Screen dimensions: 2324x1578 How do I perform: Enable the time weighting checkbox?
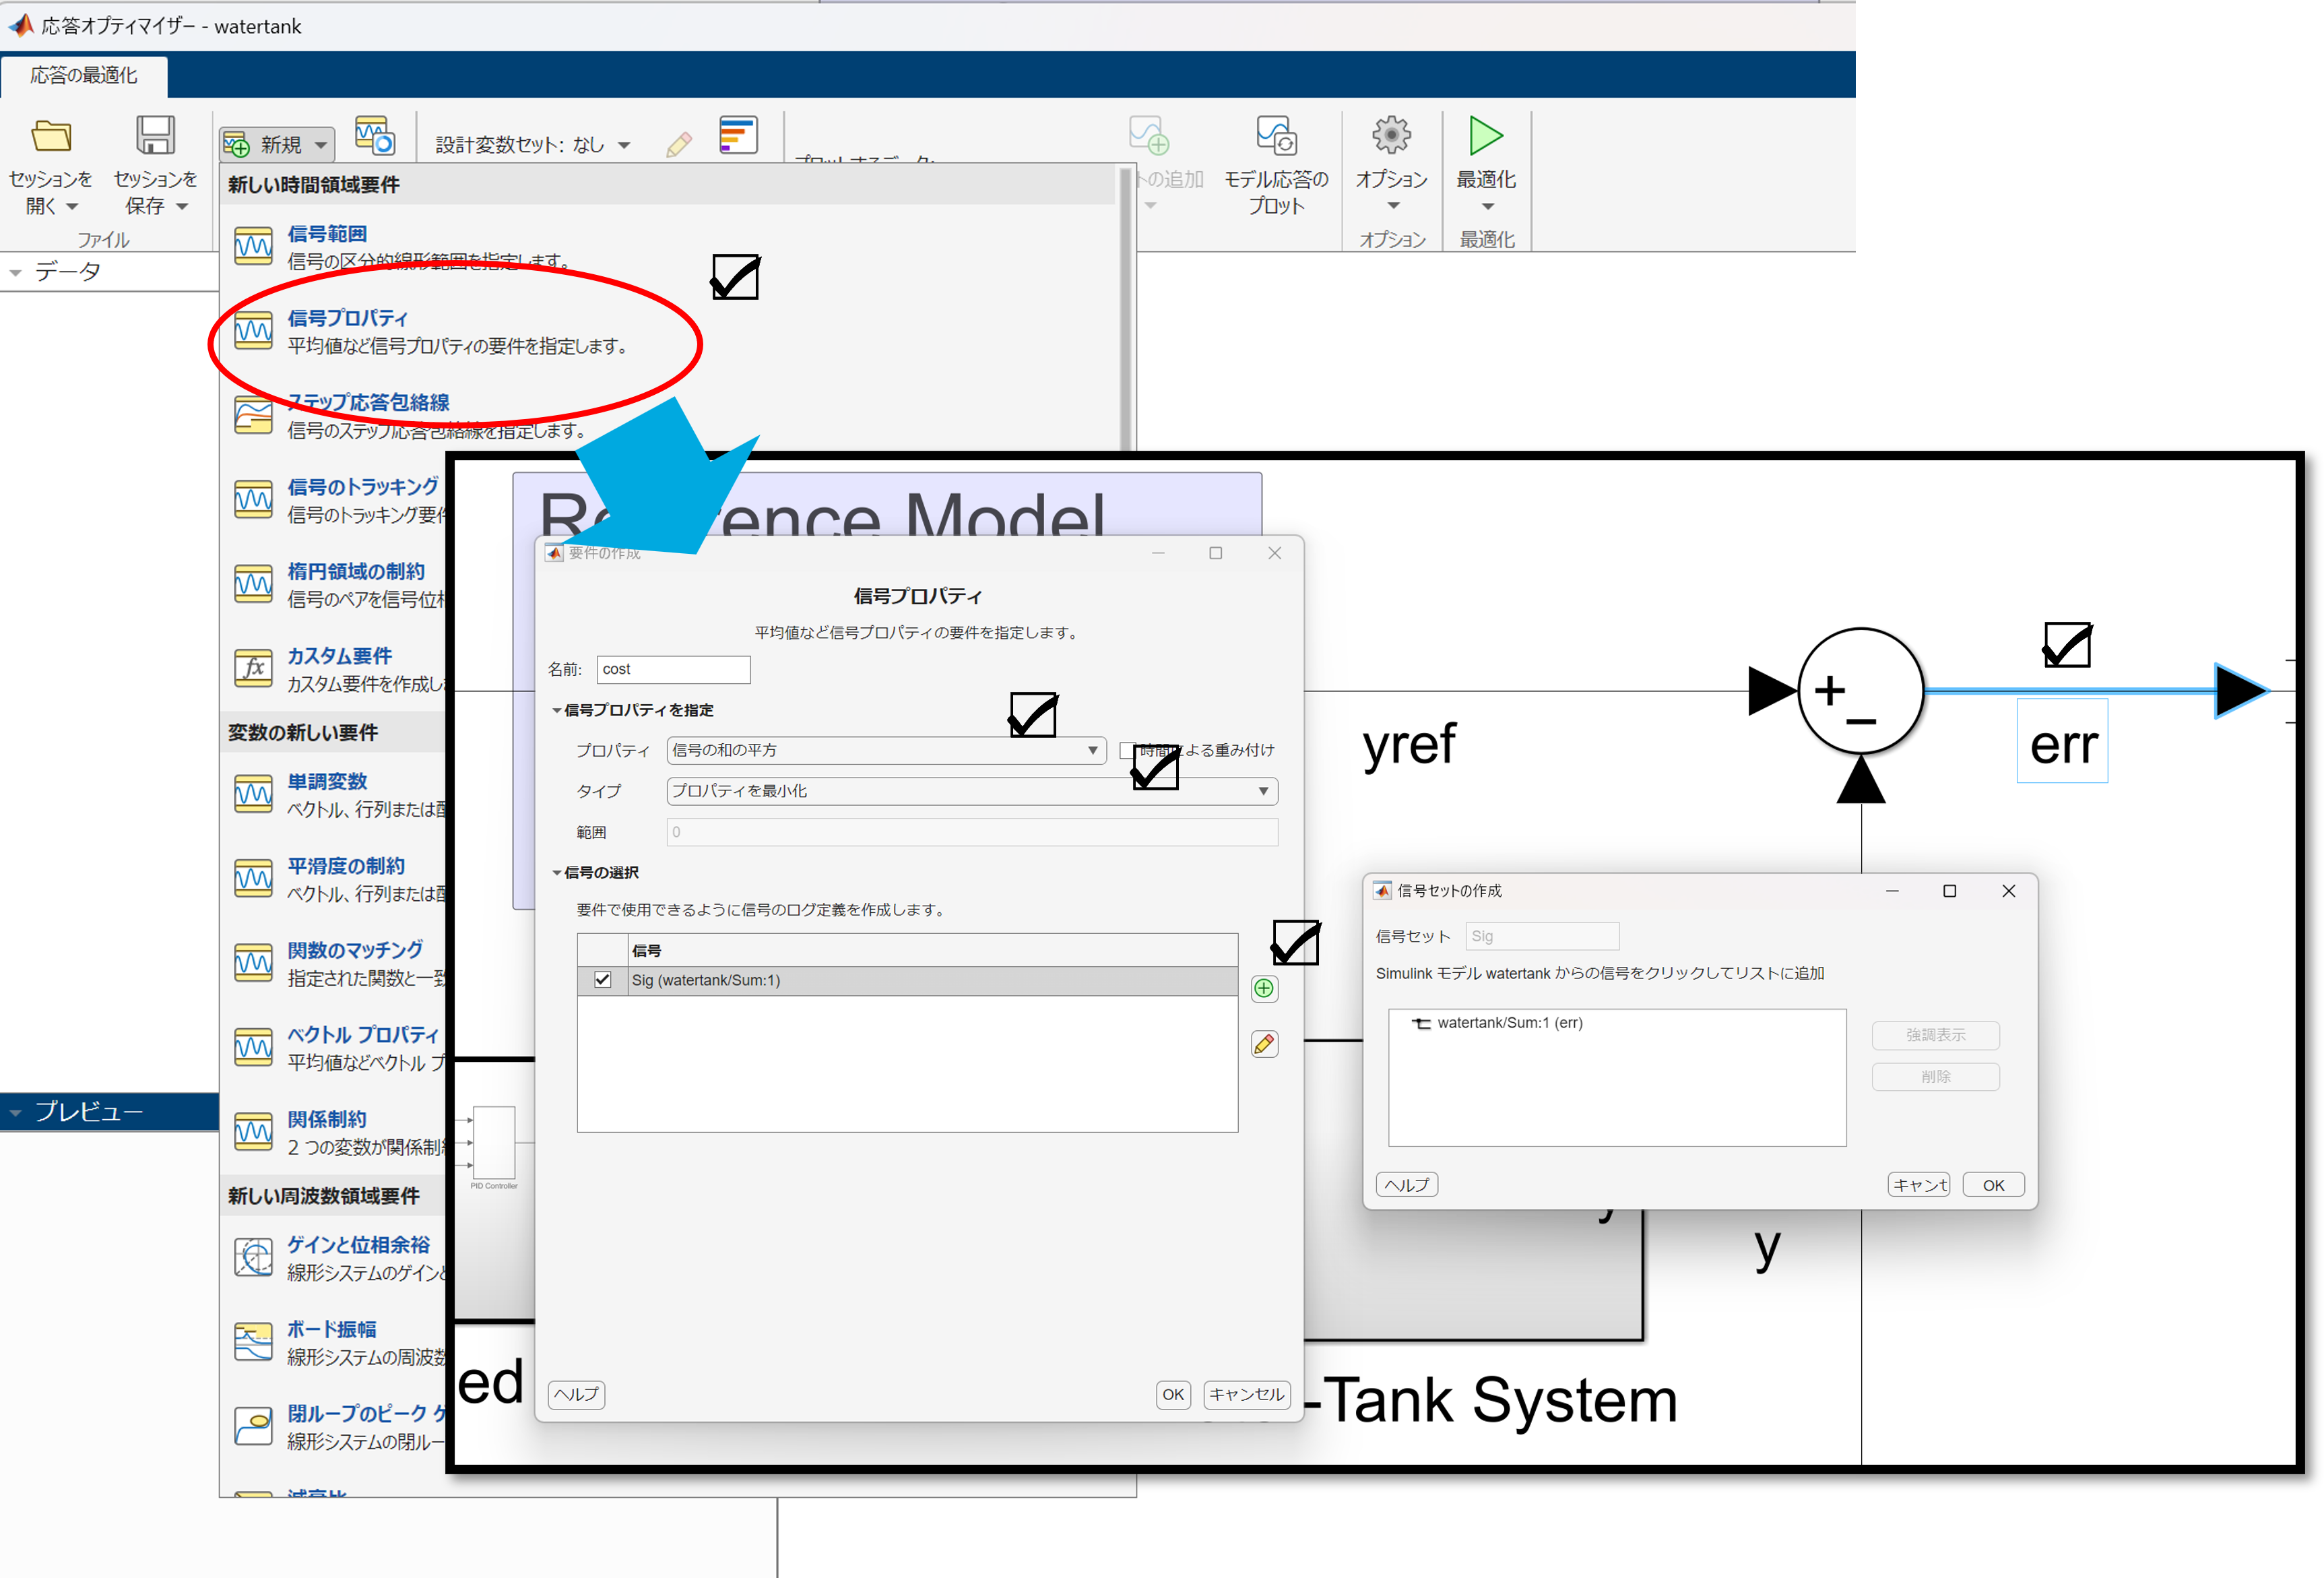(x=1128, y=750)
